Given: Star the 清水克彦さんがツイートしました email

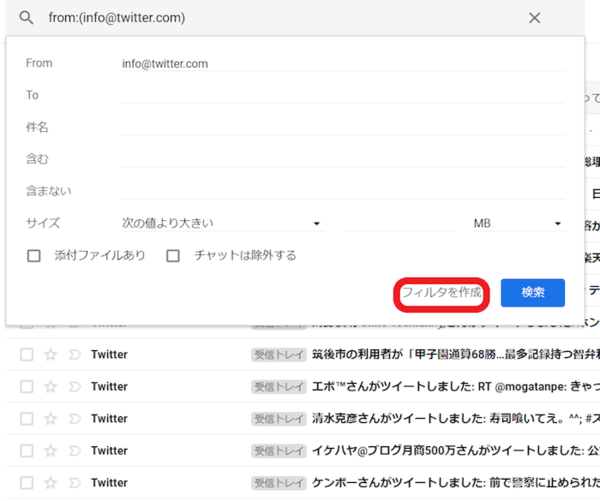Looking at the screenshot, I should click(x=51, y=419).
